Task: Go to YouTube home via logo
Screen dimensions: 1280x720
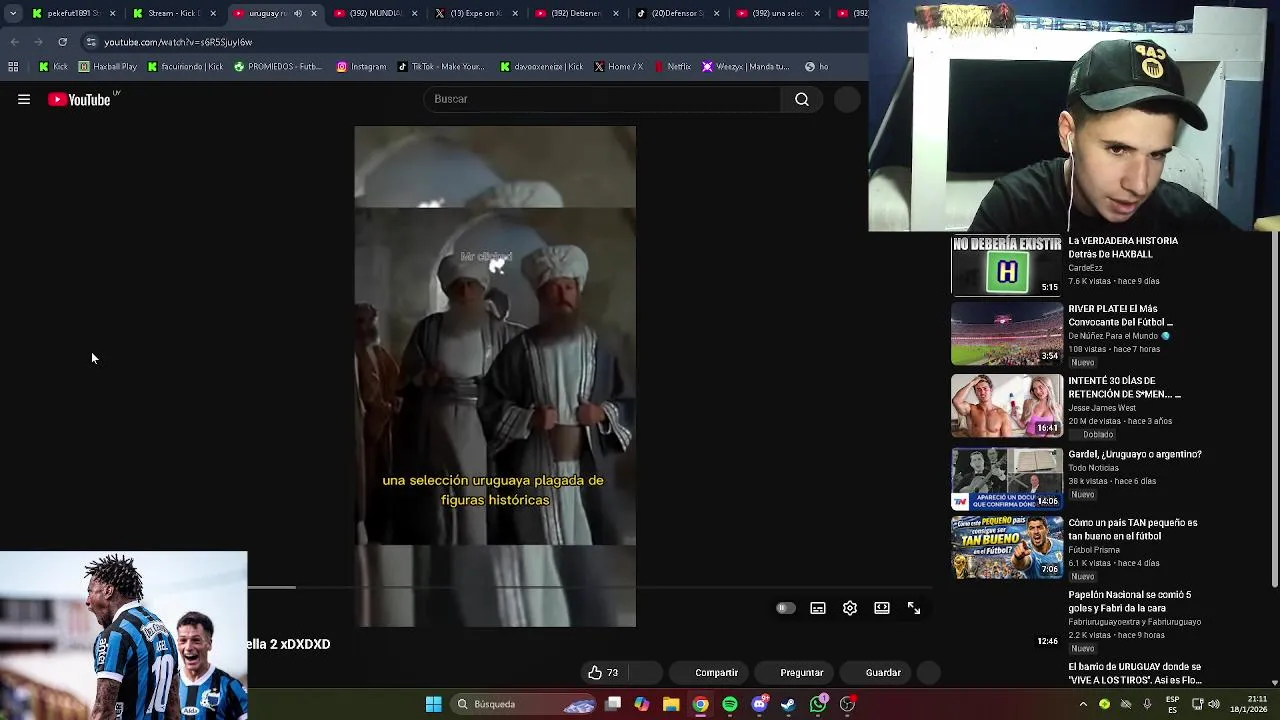Action: 80,99
